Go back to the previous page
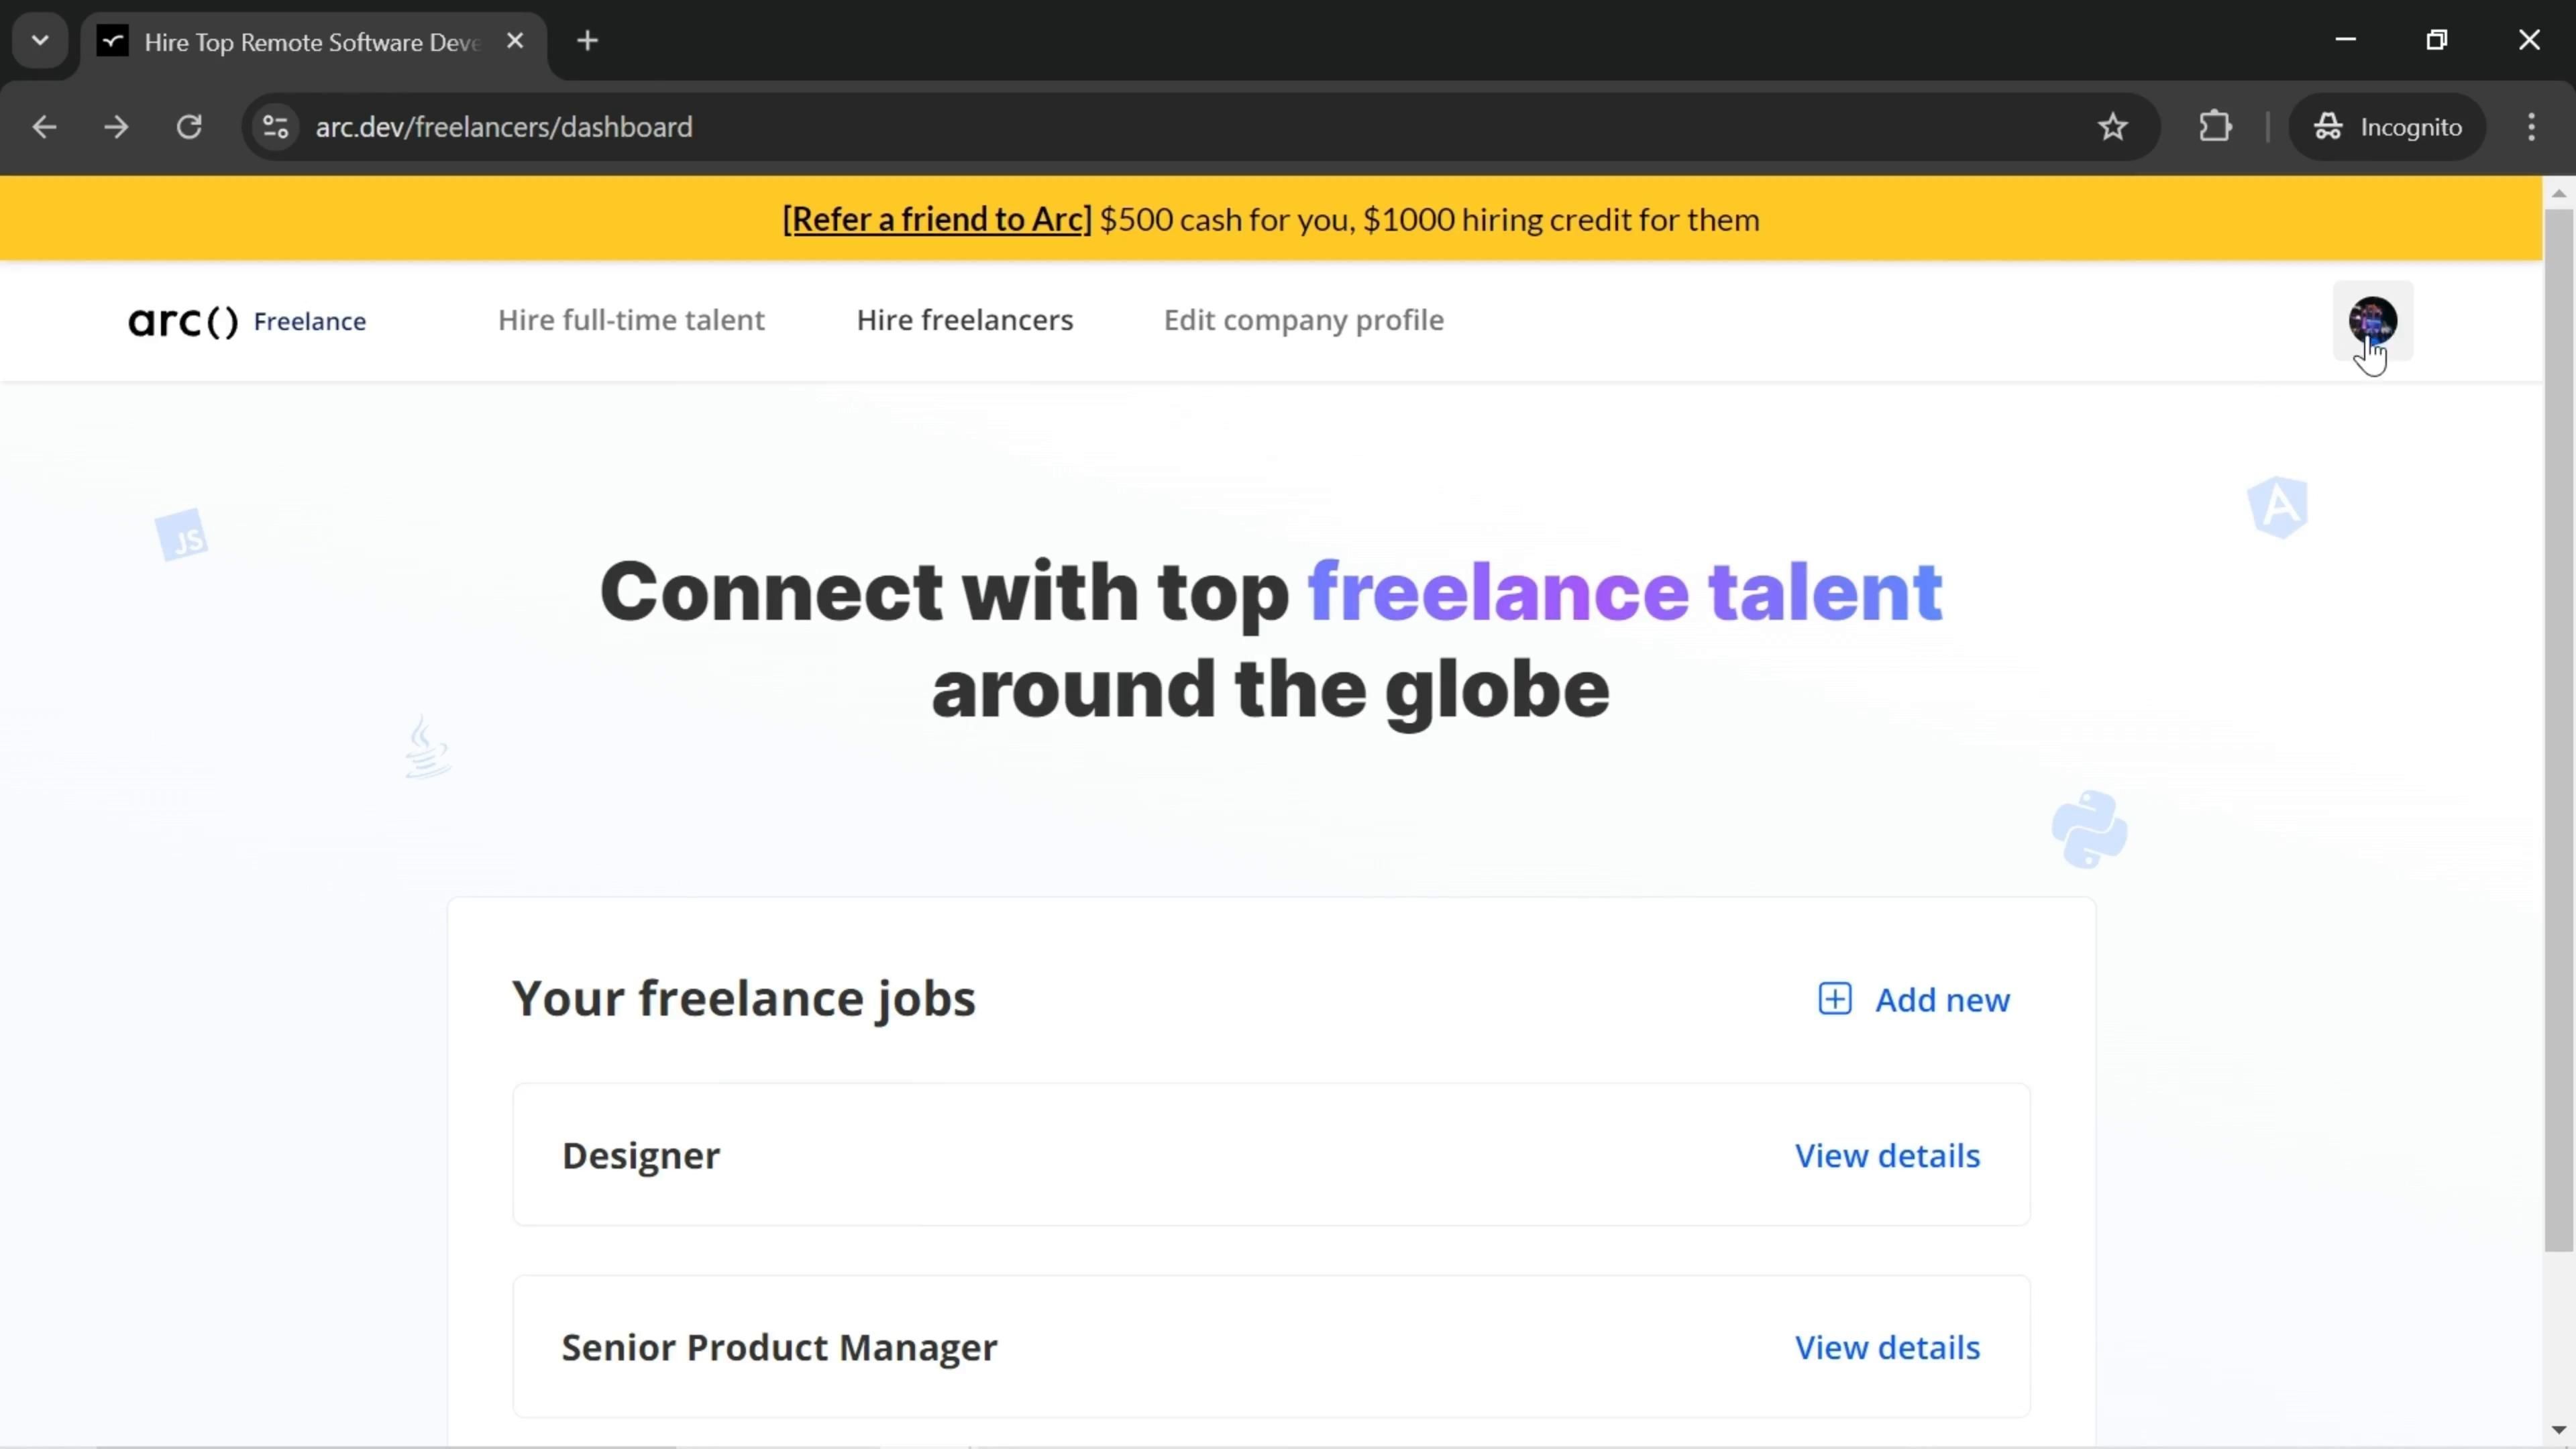 pyautogui.click(x=44, y=127)
